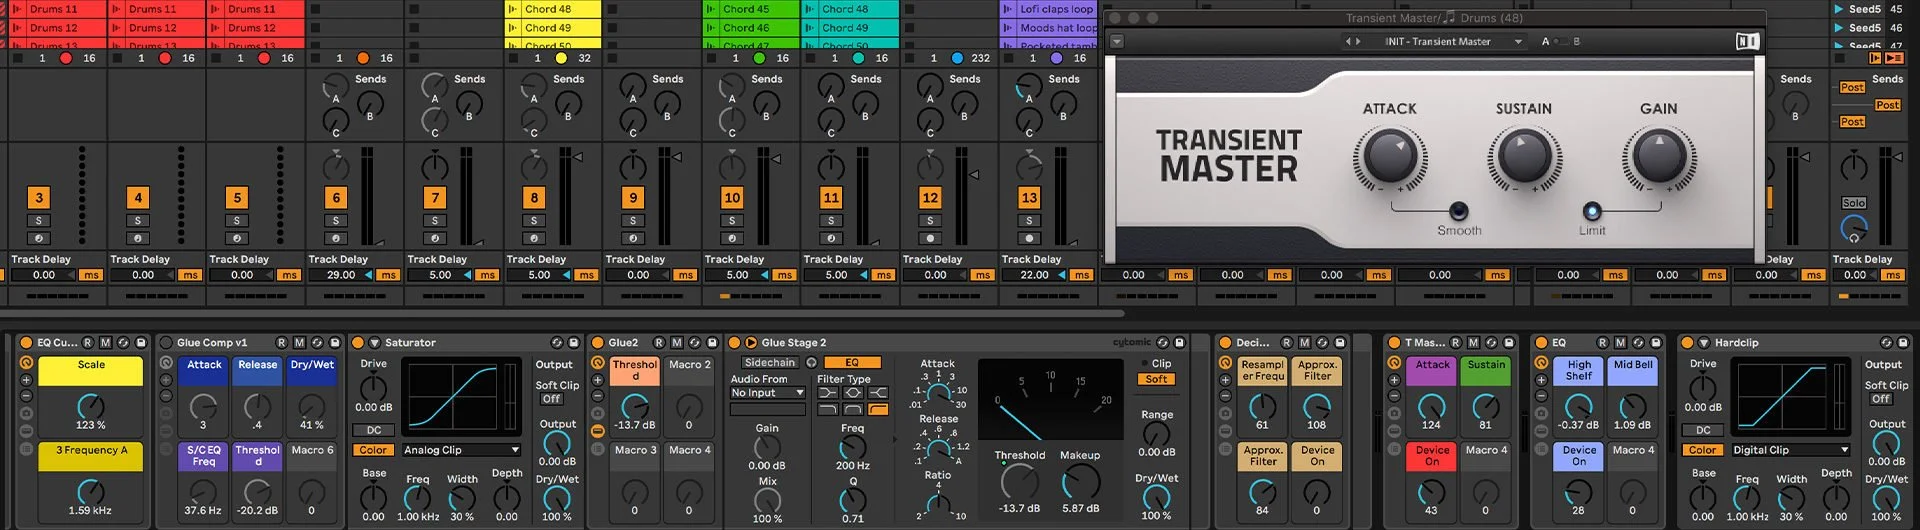1920x530 pixels.
Task: Click the GAIN knob in Transient Master
Action: point(1658,157)
